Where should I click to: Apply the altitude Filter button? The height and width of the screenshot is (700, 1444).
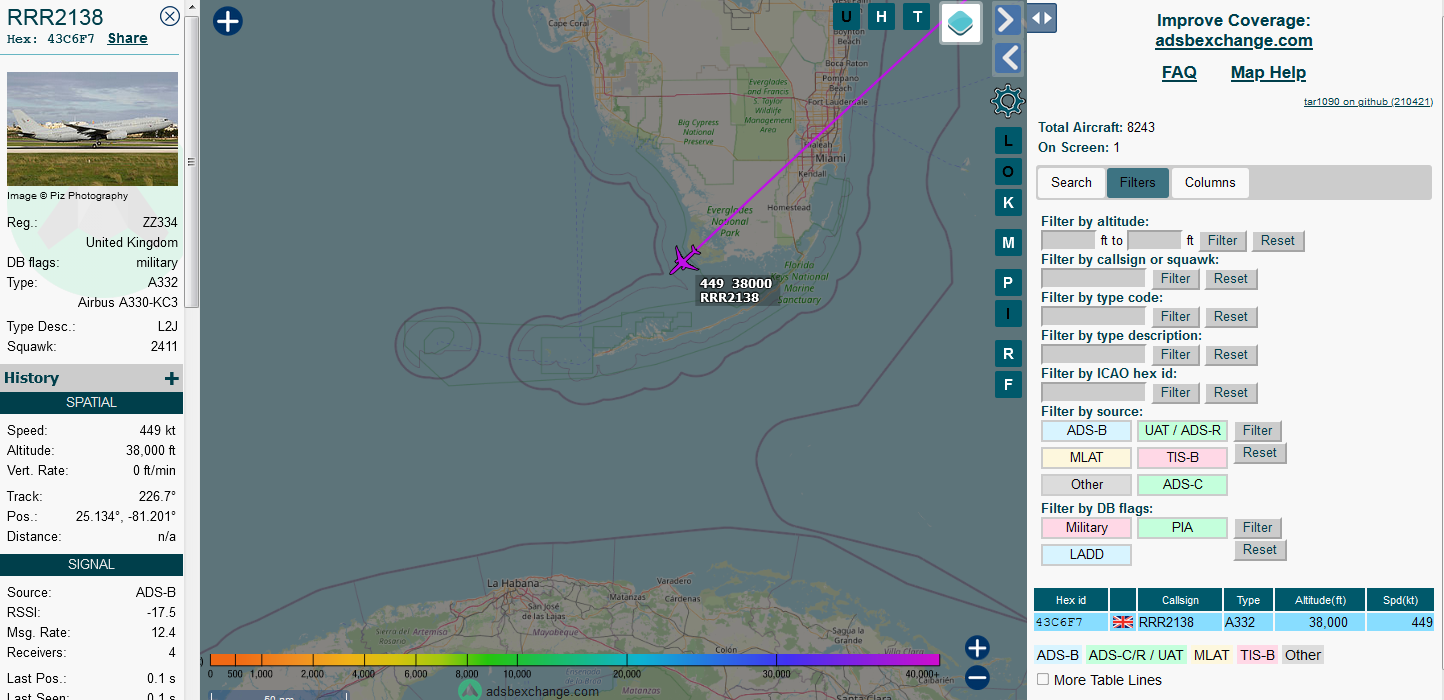pyautogui.click(x=1222, y=241)
